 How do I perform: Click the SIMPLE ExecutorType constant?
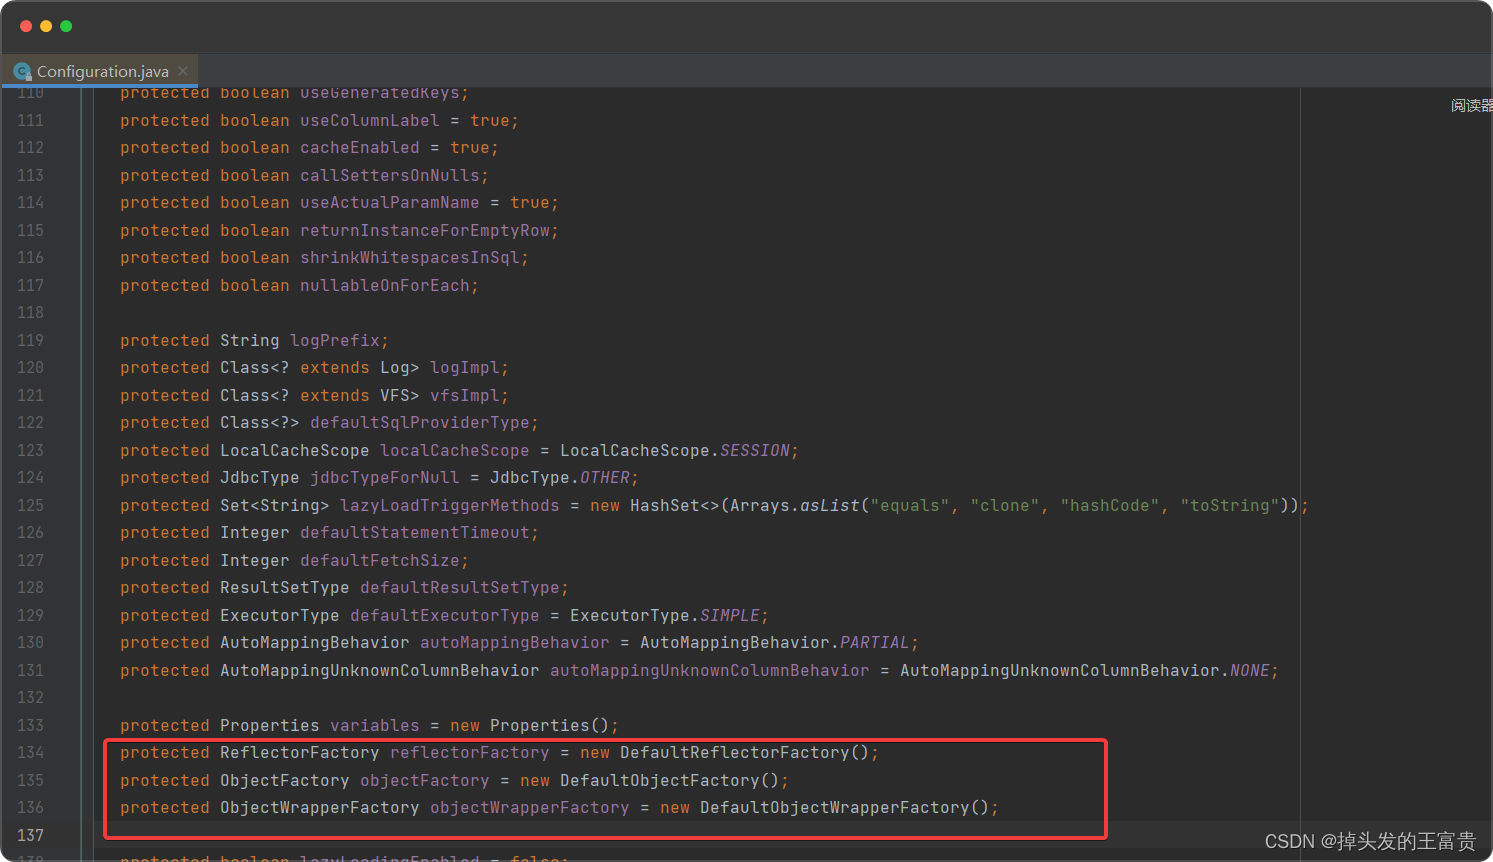click(730, 615)
